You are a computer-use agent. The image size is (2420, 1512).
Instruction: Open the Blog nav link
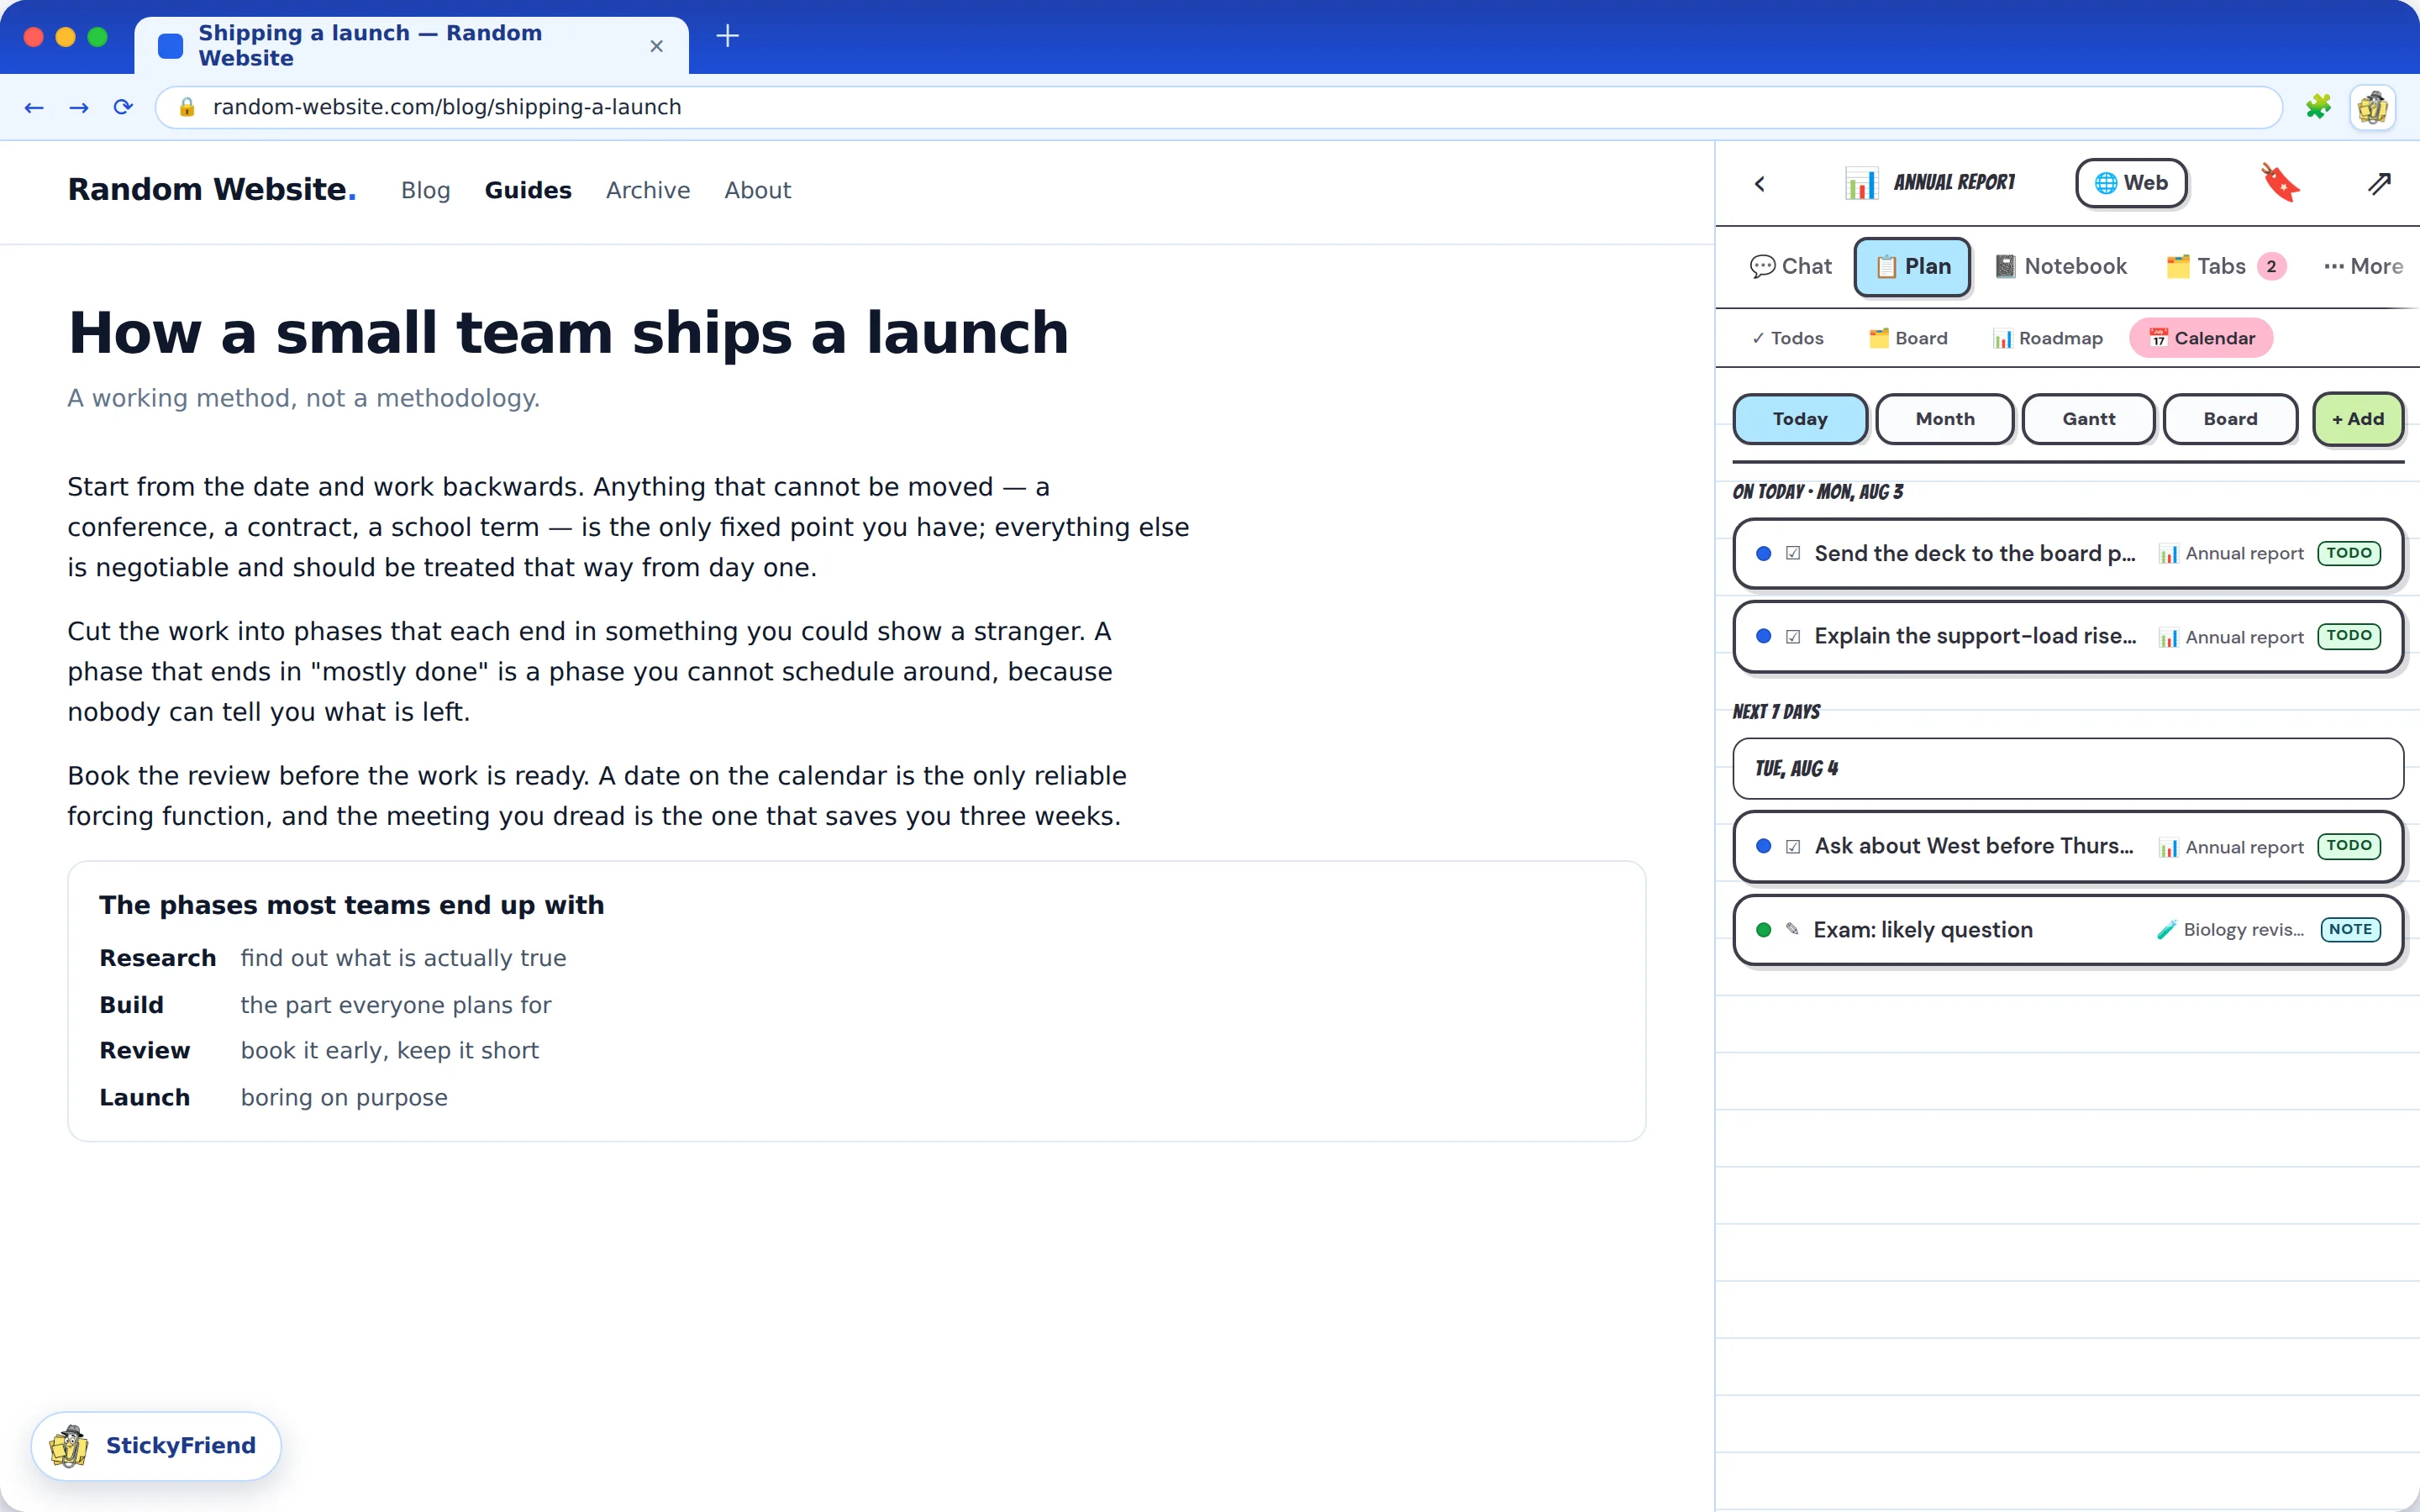click(425, 190)
